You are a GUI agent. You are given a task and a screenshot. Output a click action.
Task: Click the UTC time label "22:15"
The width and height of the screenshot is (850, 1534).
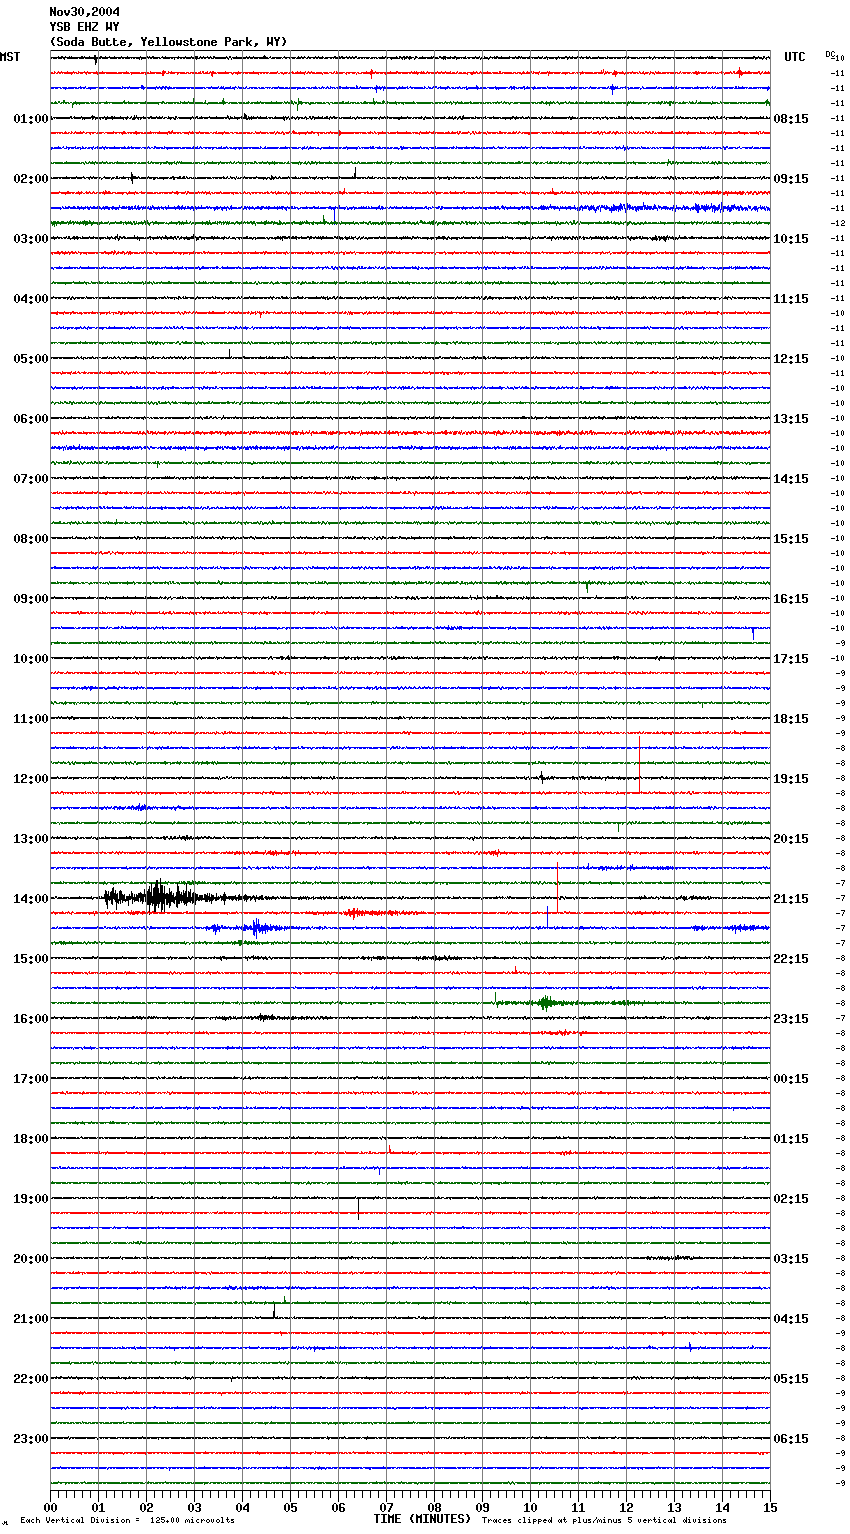coord(791,959)
